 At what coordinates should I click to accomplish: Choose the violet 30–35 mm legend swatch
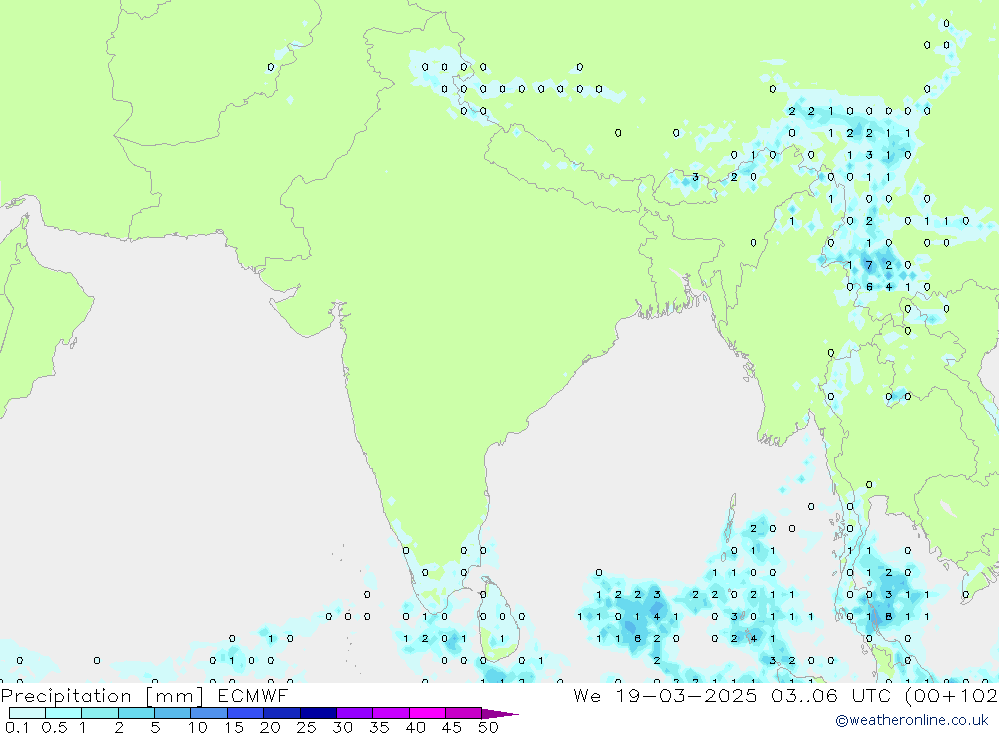coord(355,713)
